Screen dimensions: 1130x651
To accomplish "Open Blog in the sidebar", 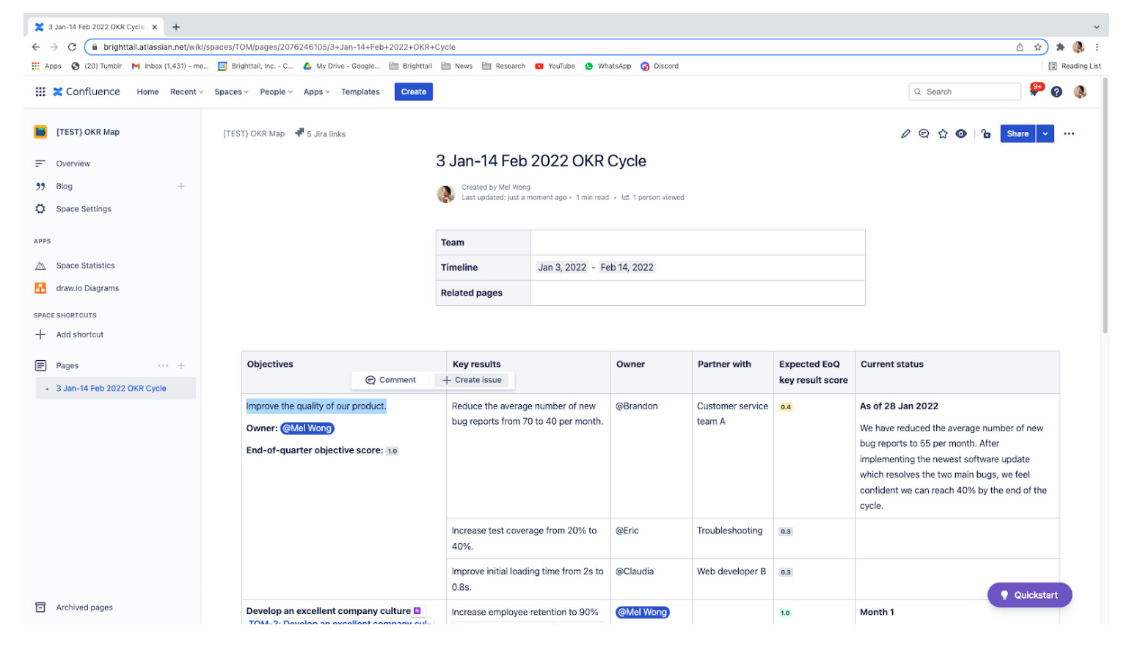I will (64, 186).
